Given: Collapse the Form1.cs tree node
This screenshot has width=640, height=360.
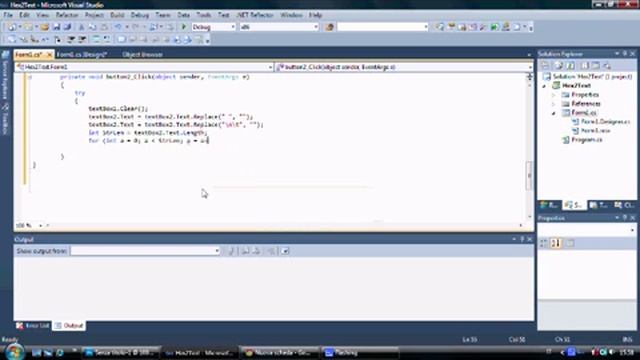Looking at the screenshot, I should [554, 113].
